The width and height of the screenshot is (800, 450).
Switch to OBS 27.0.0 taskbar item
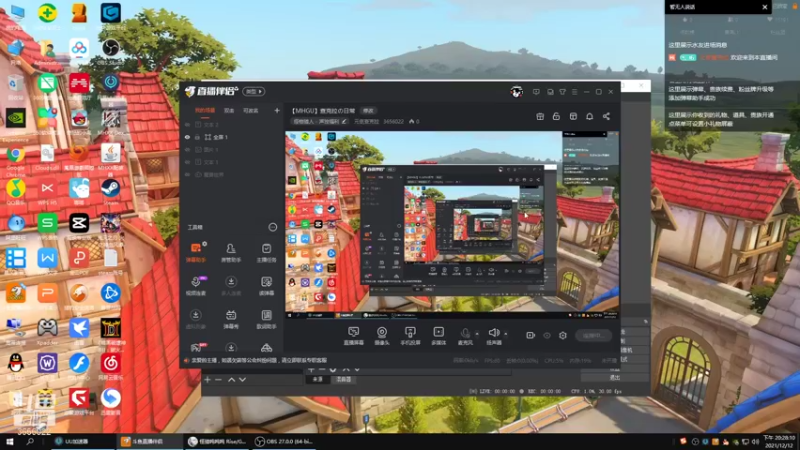pyautogui.click(x=284, y=441)
